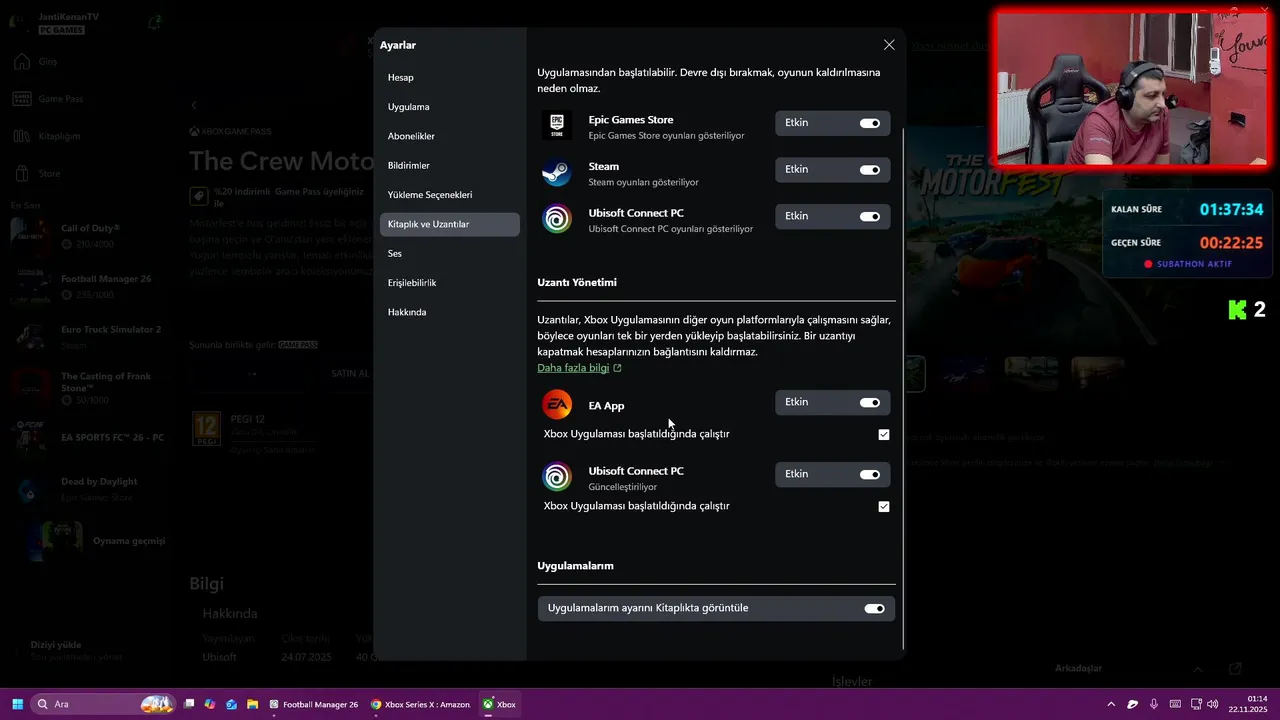Click the planet-shaped tray icon
Image resolution: width=1280 pixels, height=720 pixels.
[x=1132, y=704]
